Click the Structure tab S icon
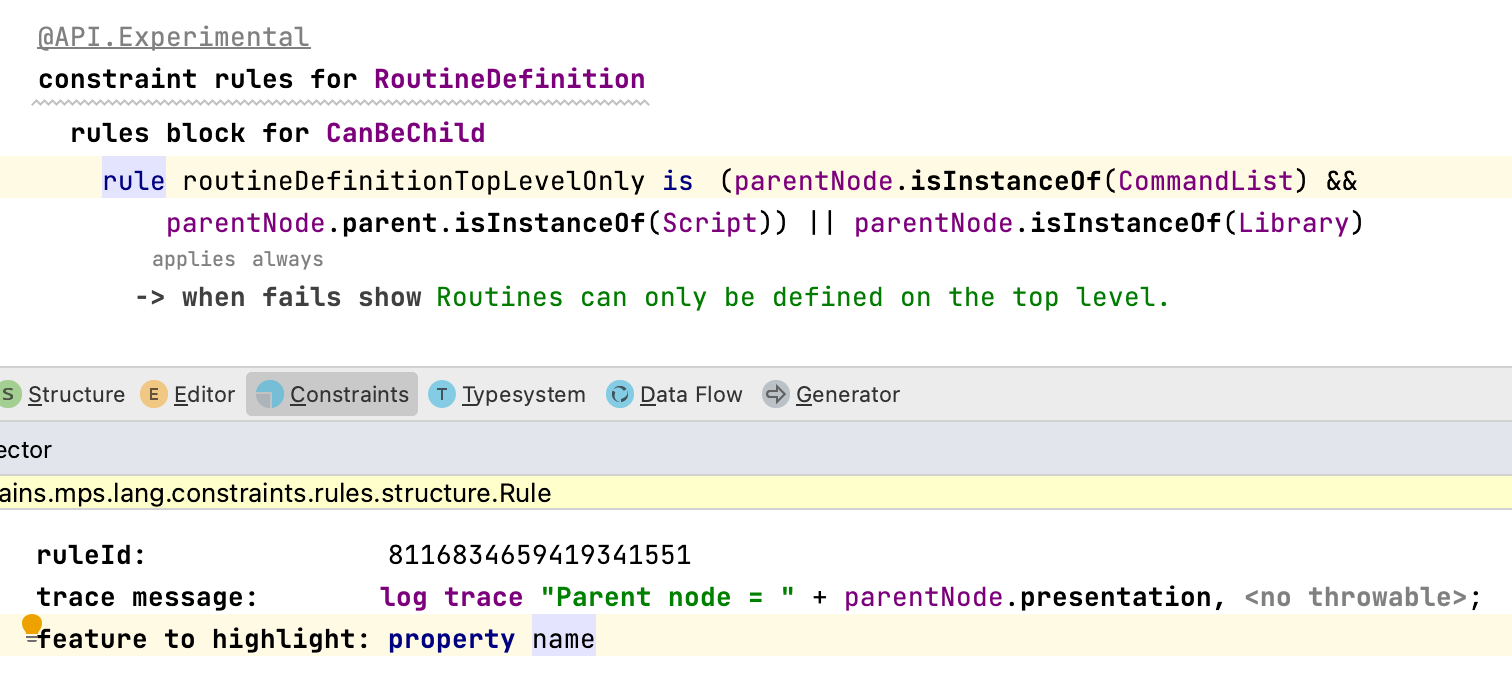This screenshot has width=1512, height=692. [9, 394]
